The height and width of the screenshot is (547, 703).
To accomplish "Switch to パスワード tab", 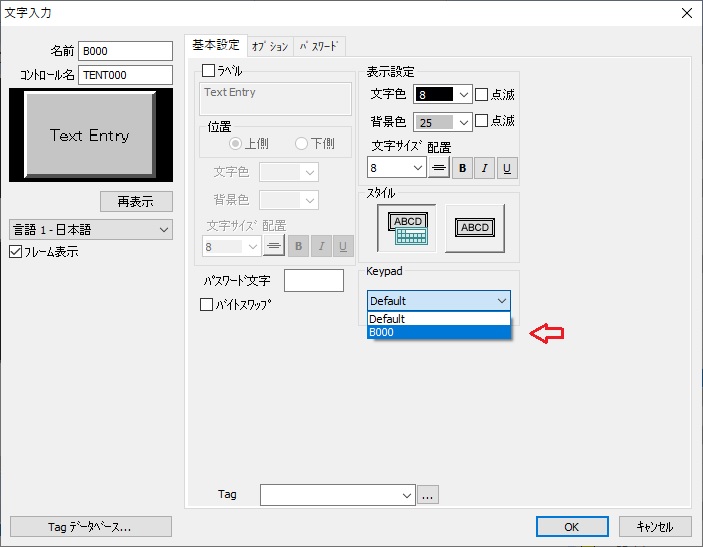I will click(319, 46).
